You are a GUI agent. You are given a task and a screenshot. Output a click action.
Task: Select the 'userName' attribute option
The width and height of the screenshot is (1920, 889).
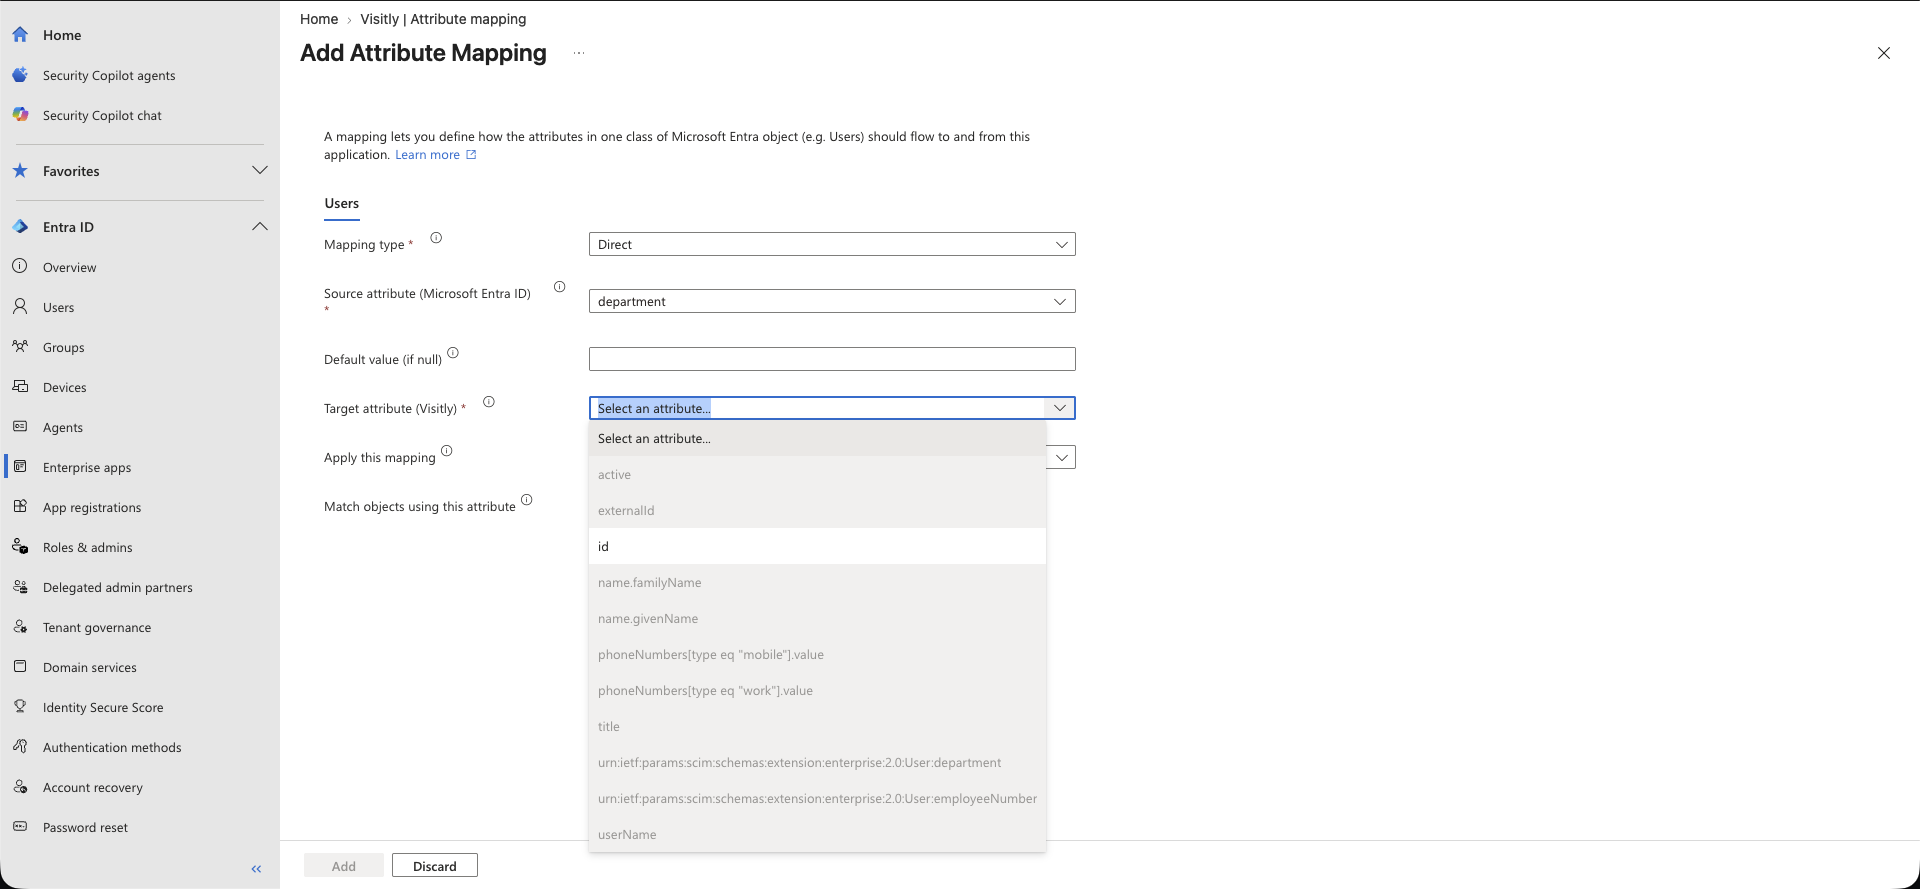(x=817, y=834)
